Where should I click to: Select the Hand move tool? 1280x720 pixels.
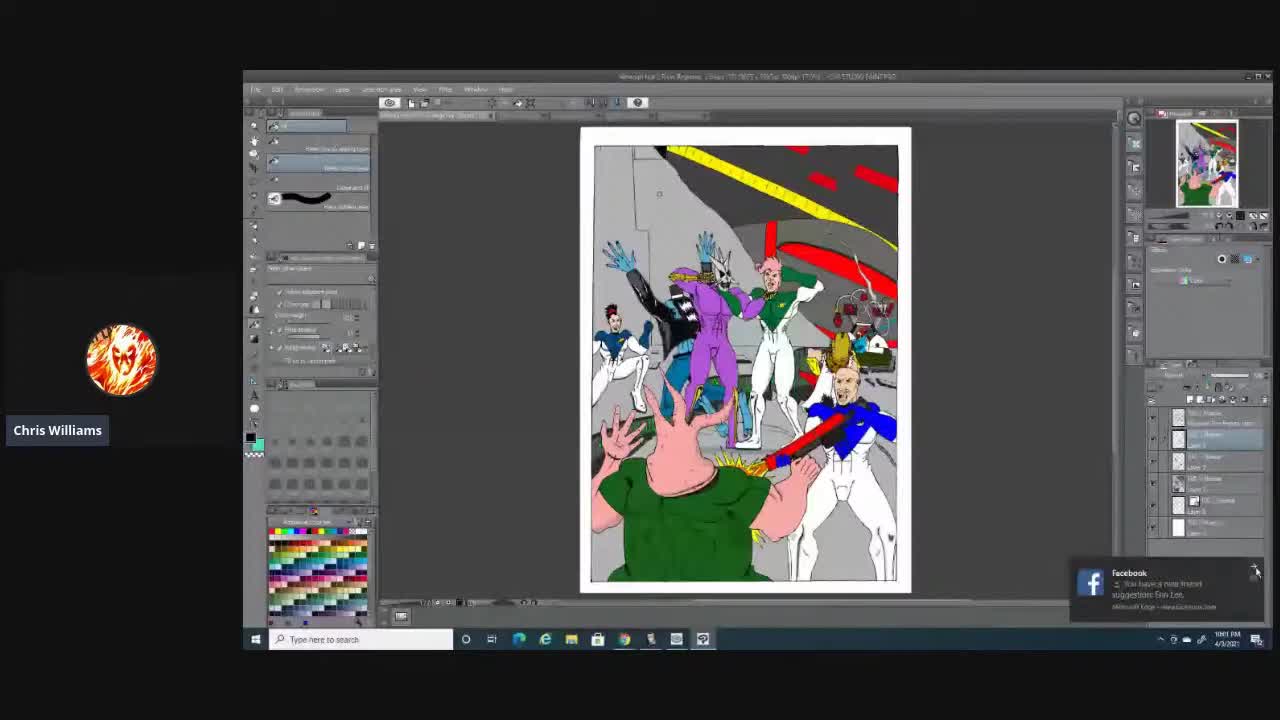[x=254, y=141]
